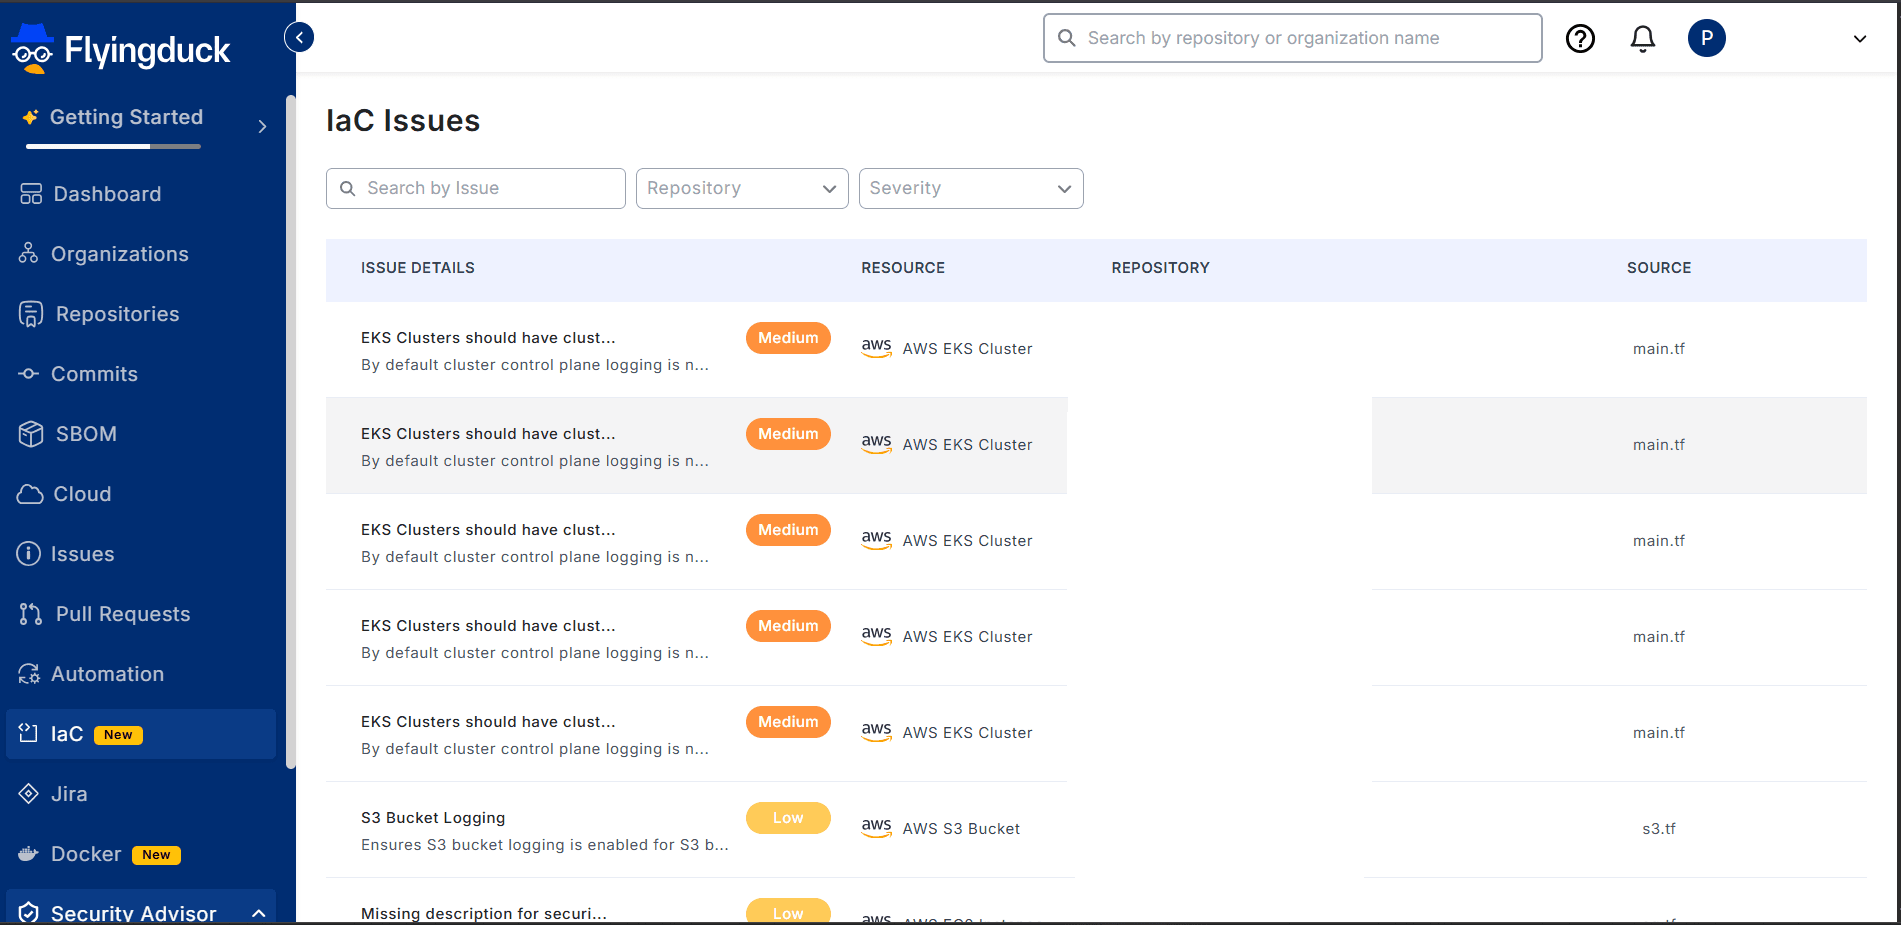Collapse sidebar with the arrow button

pyautogui.click(x=299, y=38)
